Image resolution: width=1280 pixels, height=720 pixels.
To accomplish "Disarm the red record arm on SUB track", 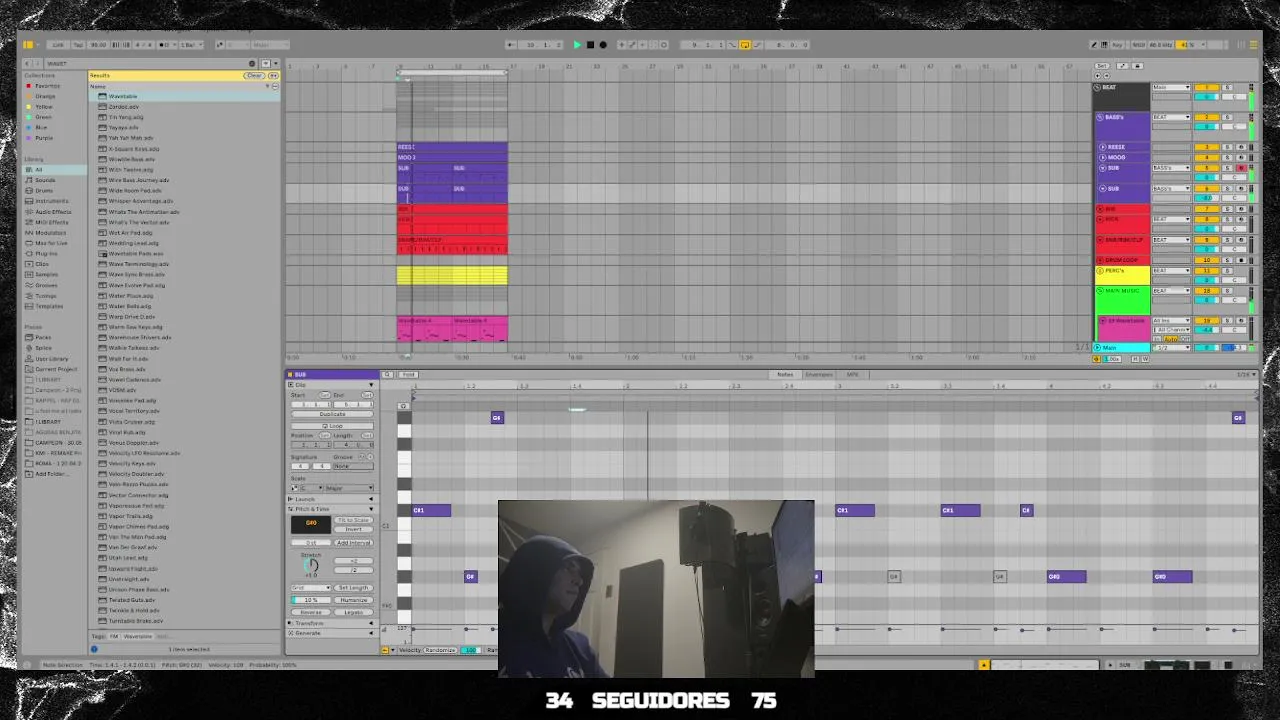I will [x=1241, y=168].
